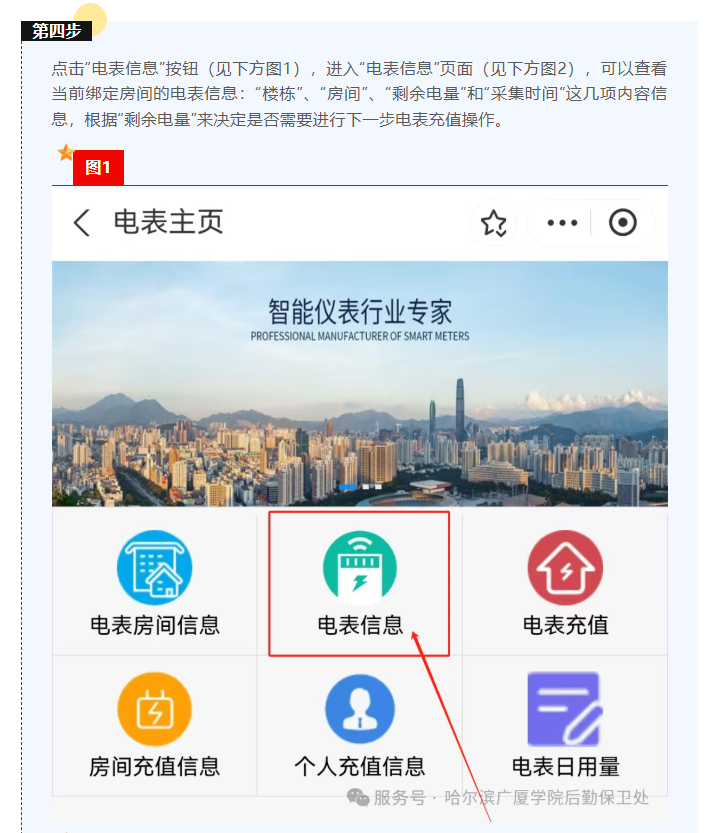
Task: Open the blue 个人充值信息 person icon
Action: 360,709
